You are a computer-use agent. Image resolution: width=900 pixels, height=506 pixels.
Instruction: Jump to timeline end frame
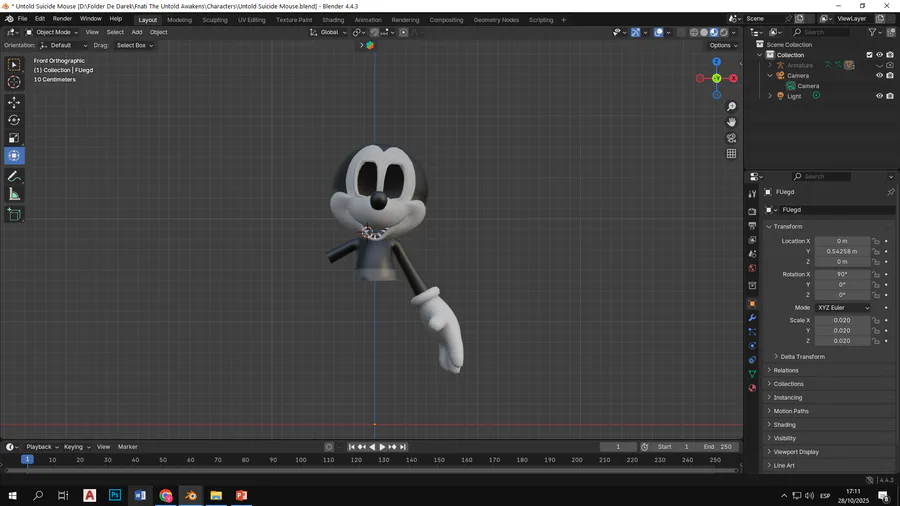click(403, 447)
